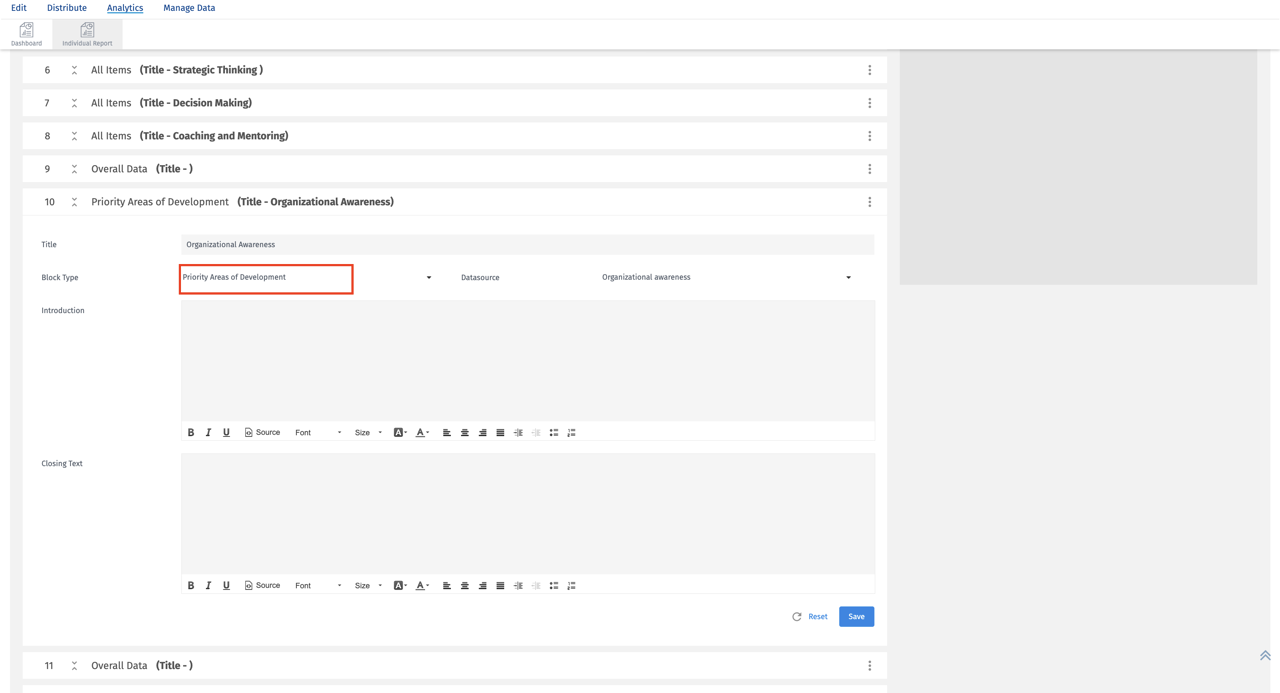Select center alignment in the Introduction toolbar
This screenshot has height=693, width=1280.
click(x=464, y=432)
